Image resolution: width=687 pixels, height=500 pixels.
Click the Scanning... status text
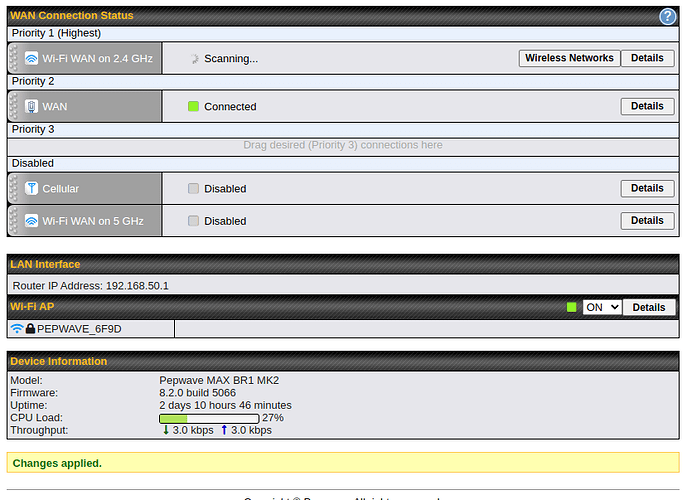231,59
